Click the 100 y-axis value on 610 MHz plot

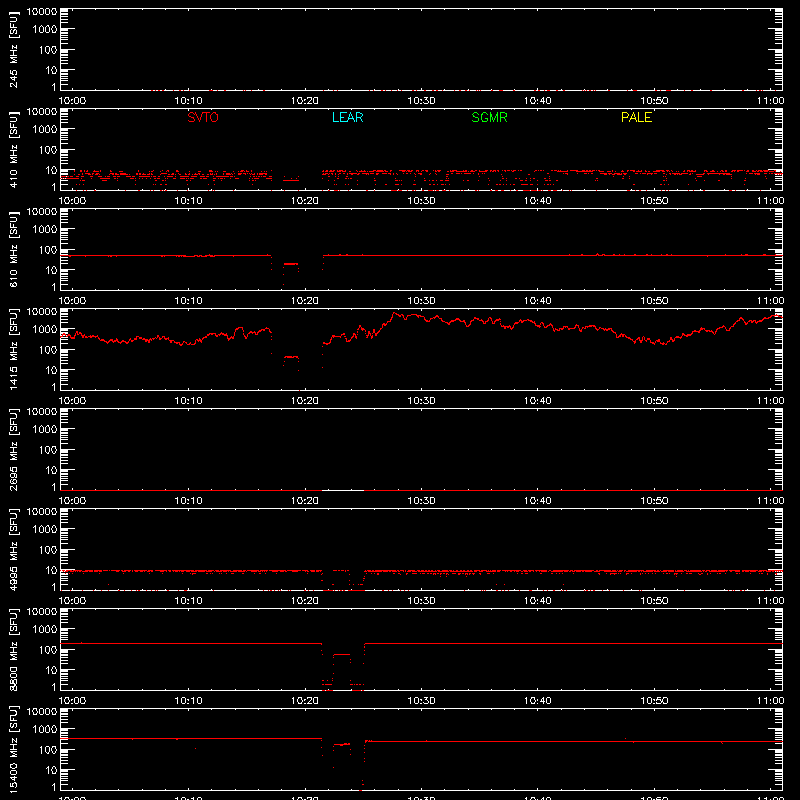pyautogui.click(x=48, y=249)
